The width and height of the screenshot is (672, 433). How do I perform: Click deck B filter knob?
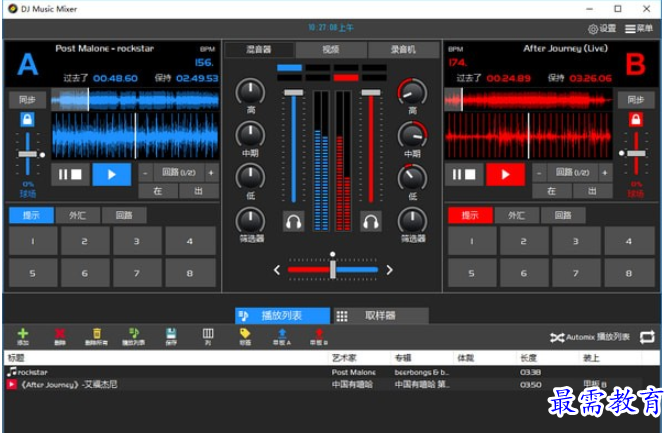[412, 220]
